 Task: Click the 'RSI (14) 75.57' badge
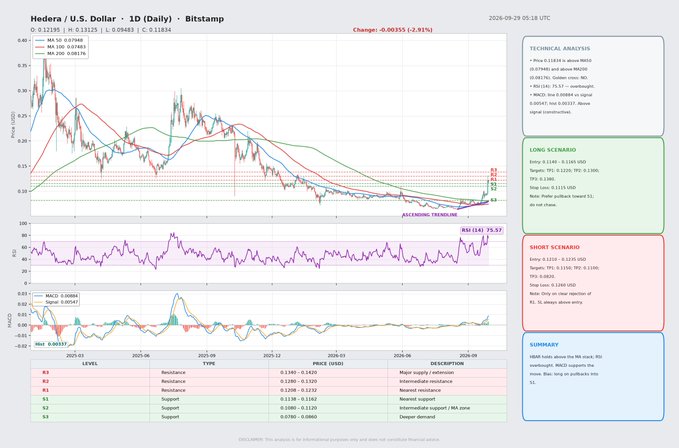pyautogui.click(x=482, y=230)
